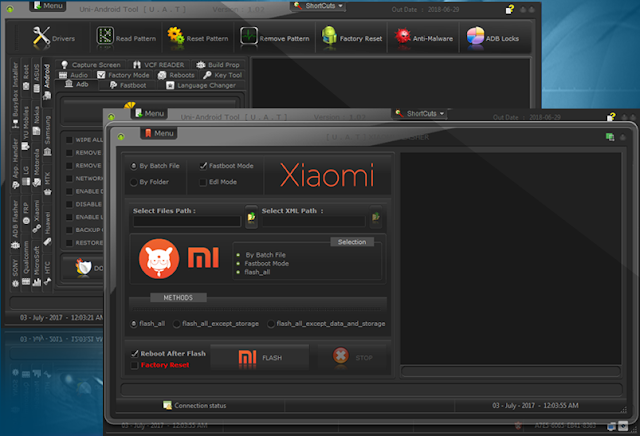Open the Key Tool tab
Screen dimensions: 640x436
click(222, 75)
